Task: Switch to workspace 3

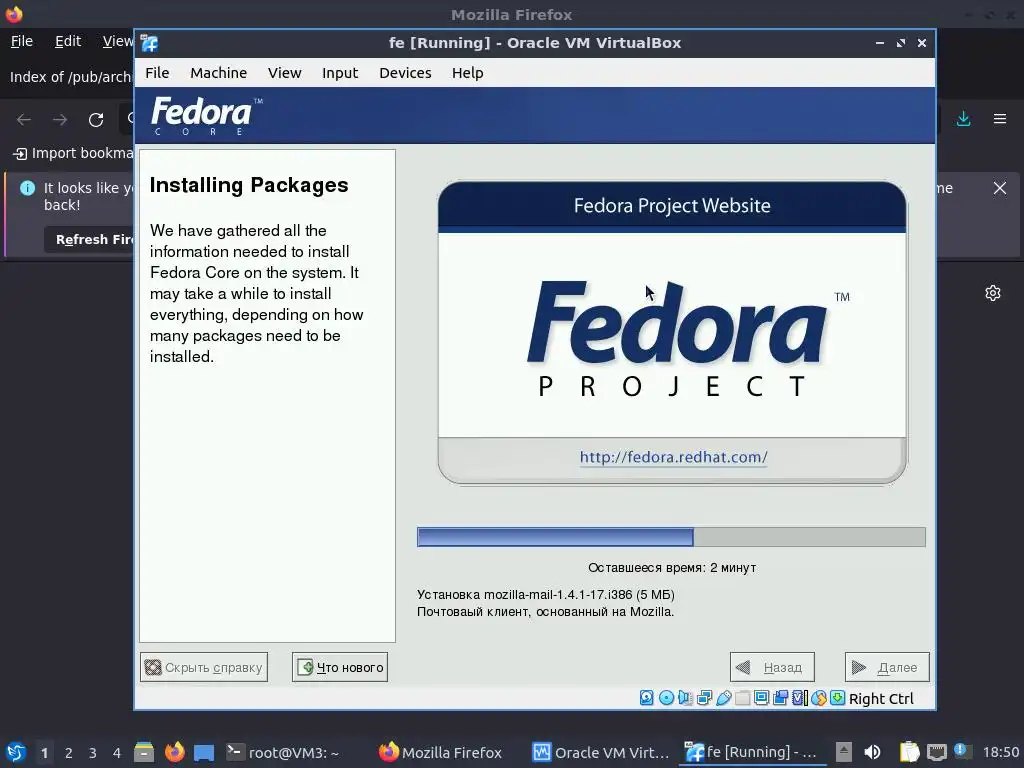Action: coord(93,753)
